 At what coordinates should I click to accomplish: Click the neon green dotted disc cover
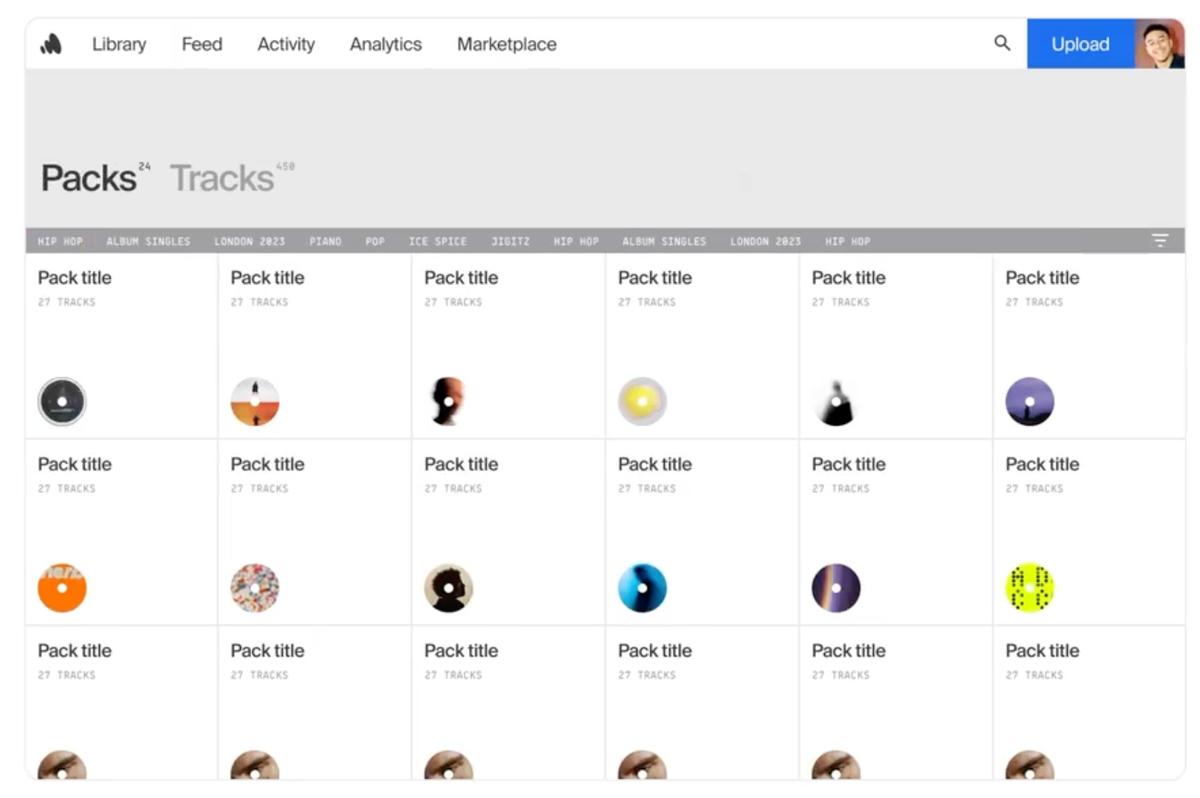click(x=1030, y=588)
